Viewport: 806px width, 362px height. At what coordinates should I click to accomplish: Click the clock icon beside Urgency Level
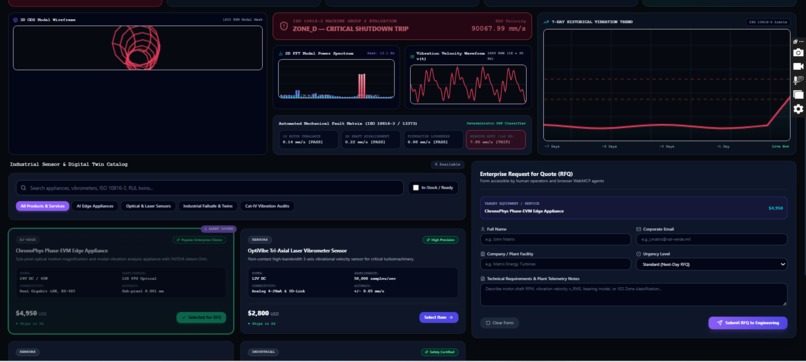[x=638, y=254]
